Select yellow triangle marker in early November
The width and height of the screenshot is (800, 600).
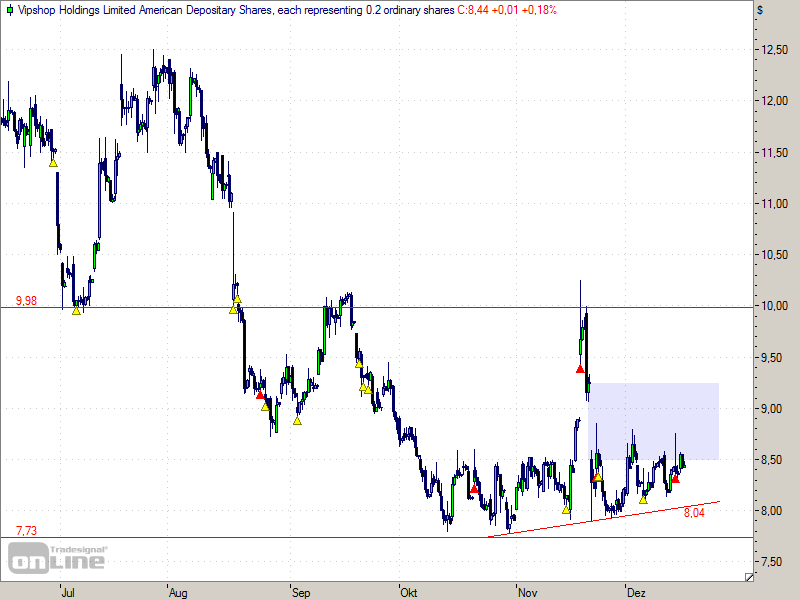(x=566, y=510)
